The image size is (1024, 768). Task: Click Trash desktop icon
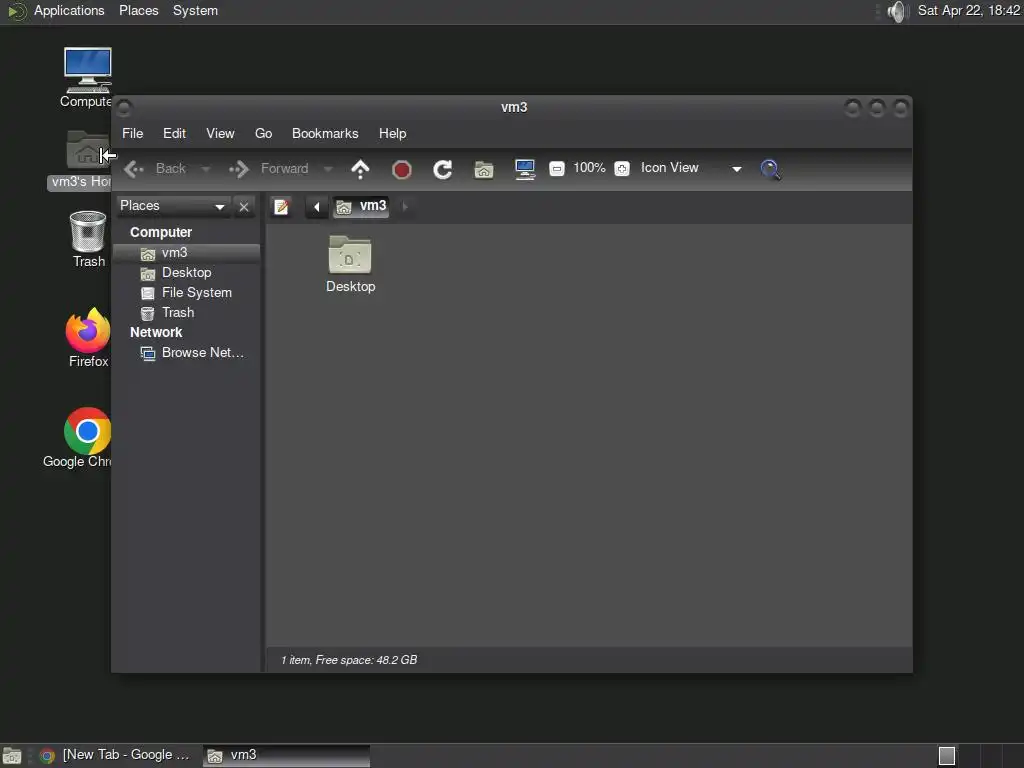pyautogui.click(x=88, y=238)
